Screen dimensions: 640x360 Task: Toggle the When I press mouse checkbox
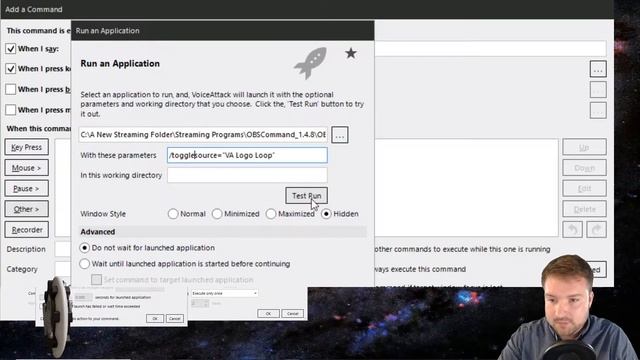11,110
